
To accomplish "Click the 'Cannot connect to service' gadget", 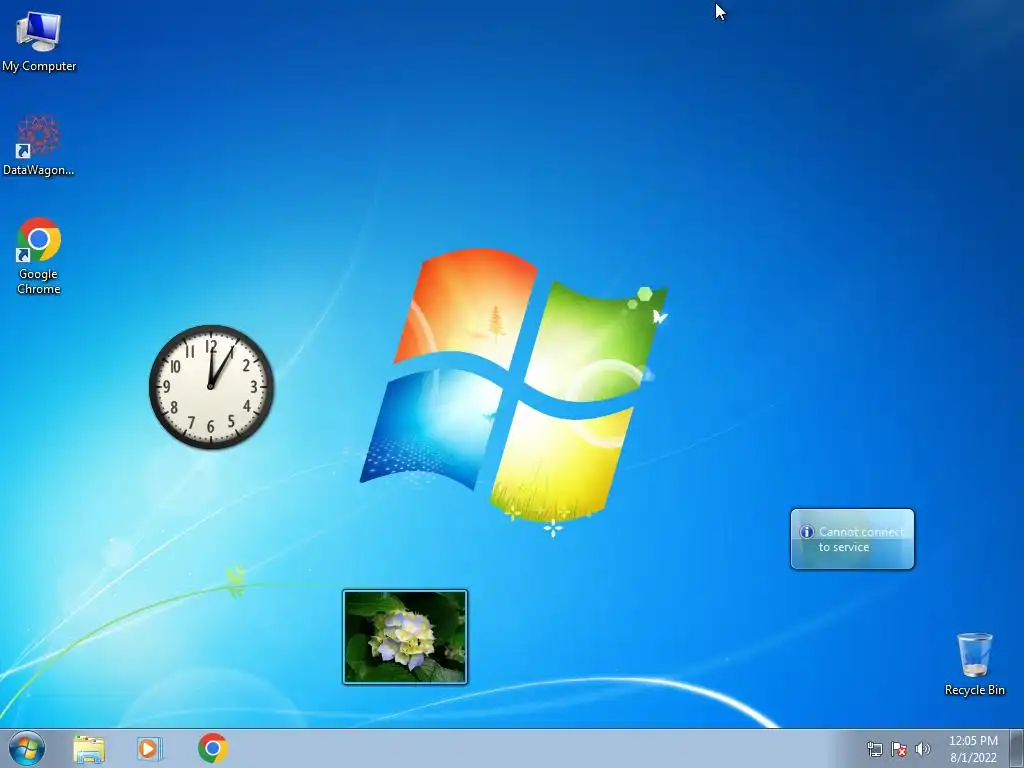I will [x=852, y=539].
